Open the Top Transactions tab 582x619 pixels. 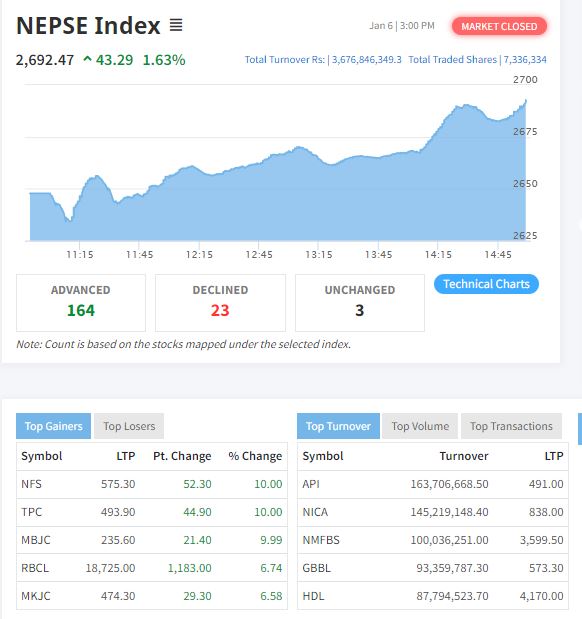pyautogui.click(x=511, y=426)
